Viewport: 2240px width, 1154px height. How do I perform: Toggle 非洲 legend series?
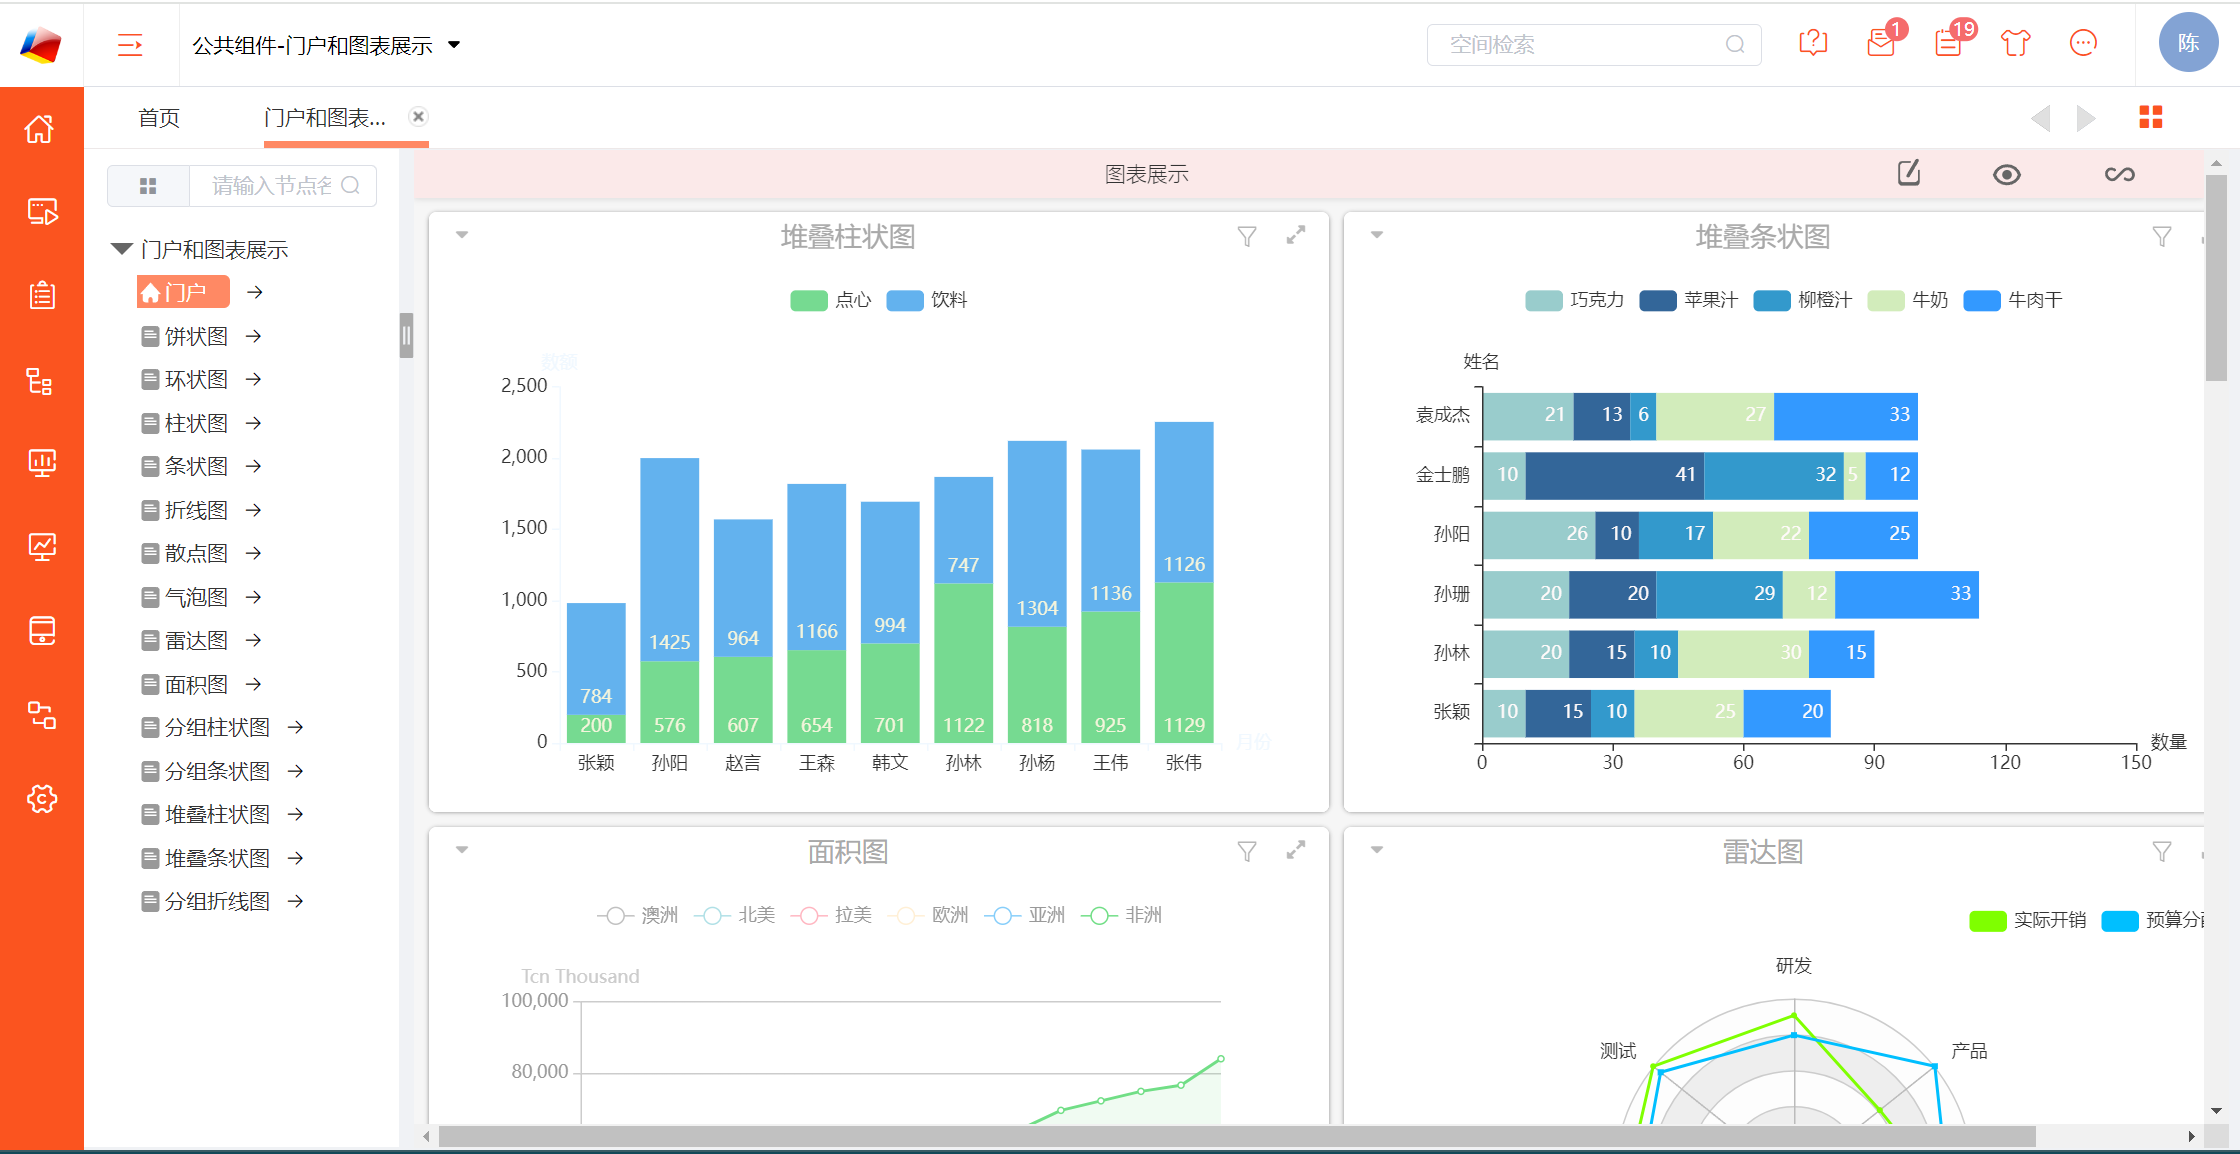(1121, 915)
